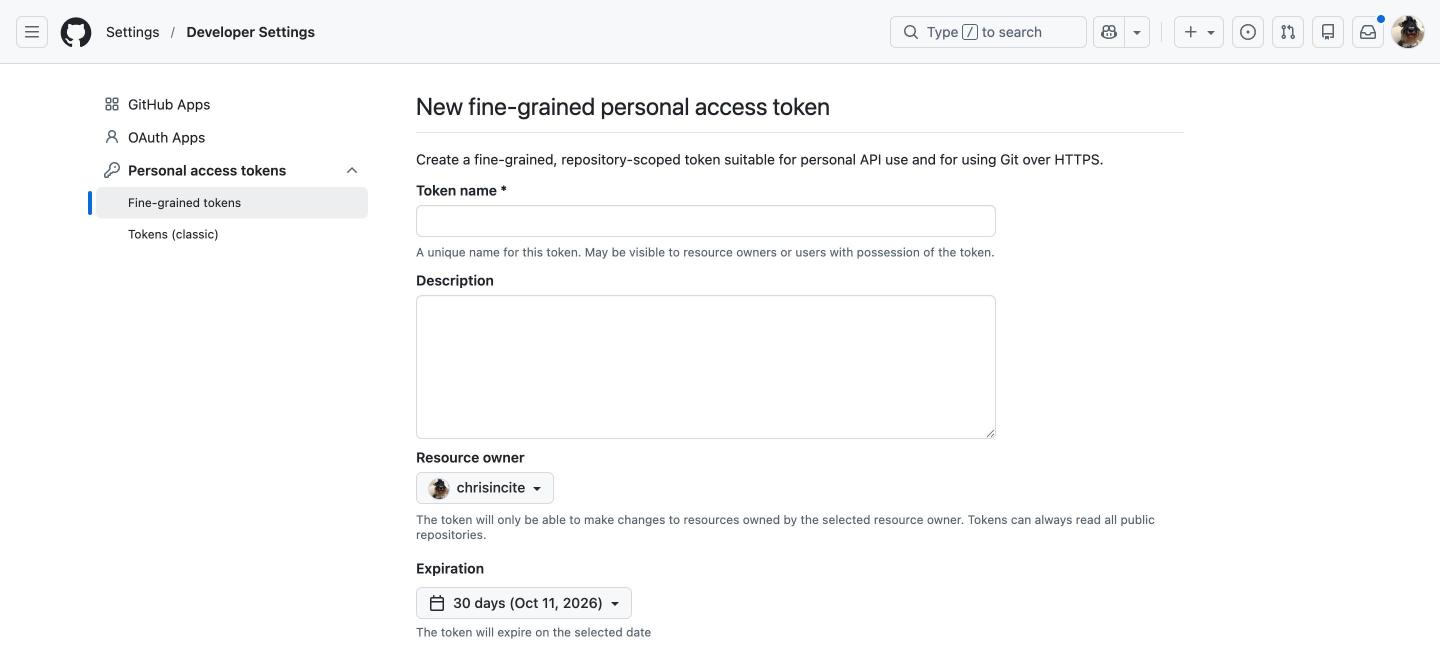Open the Pull requests header icon
Screen dimensions: 1440x667
(x=1288, y=32)
